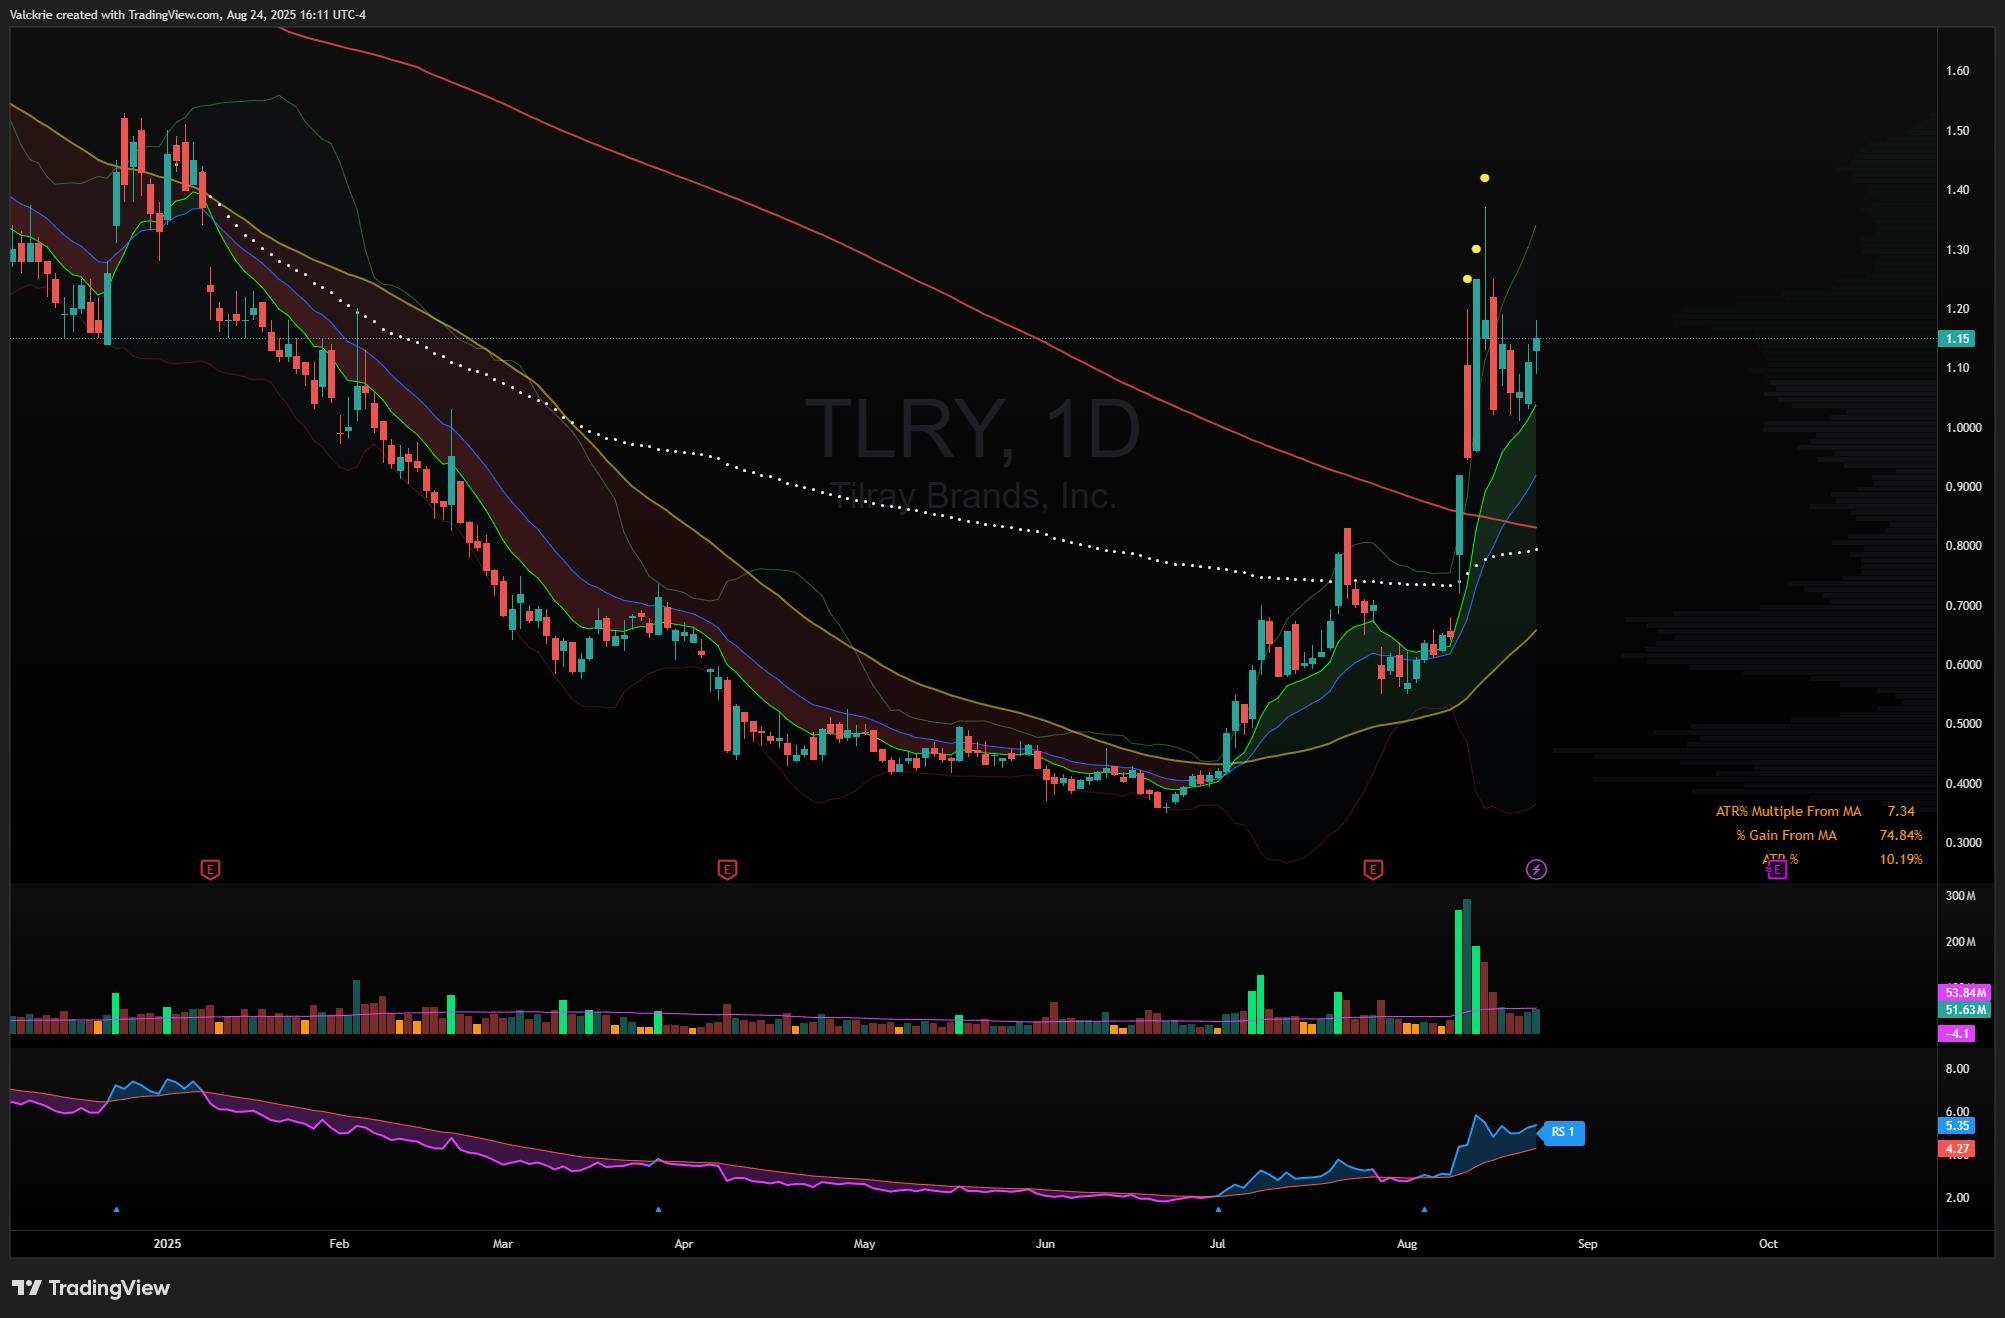
Task: Click the red earnings E marker in late July
Action: click(x=1373, y=869)
